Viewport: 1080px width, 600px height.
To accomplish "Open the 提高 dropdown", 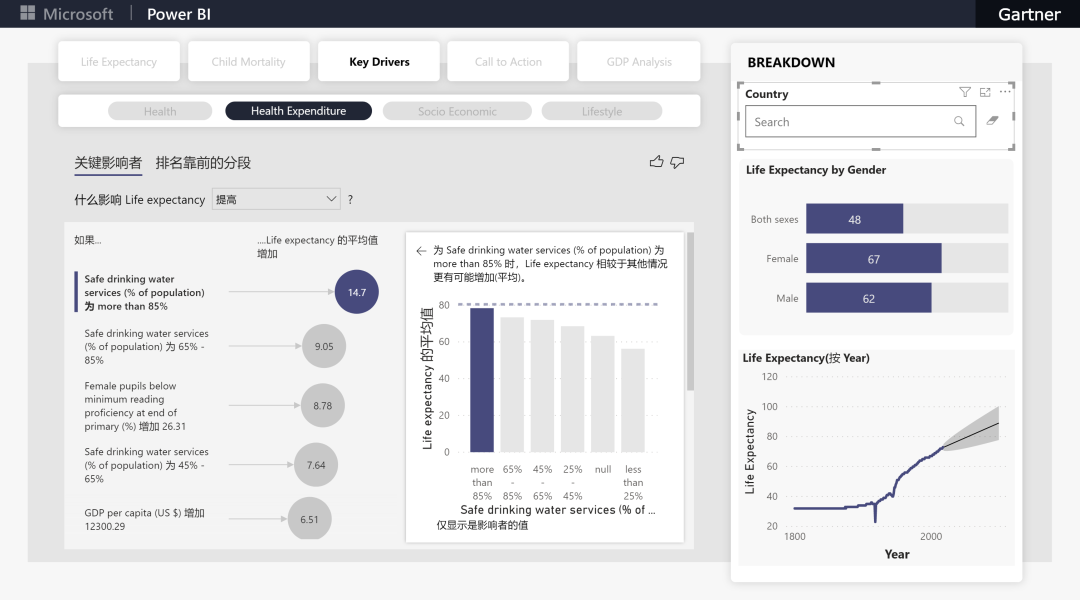I will (276, 199).
